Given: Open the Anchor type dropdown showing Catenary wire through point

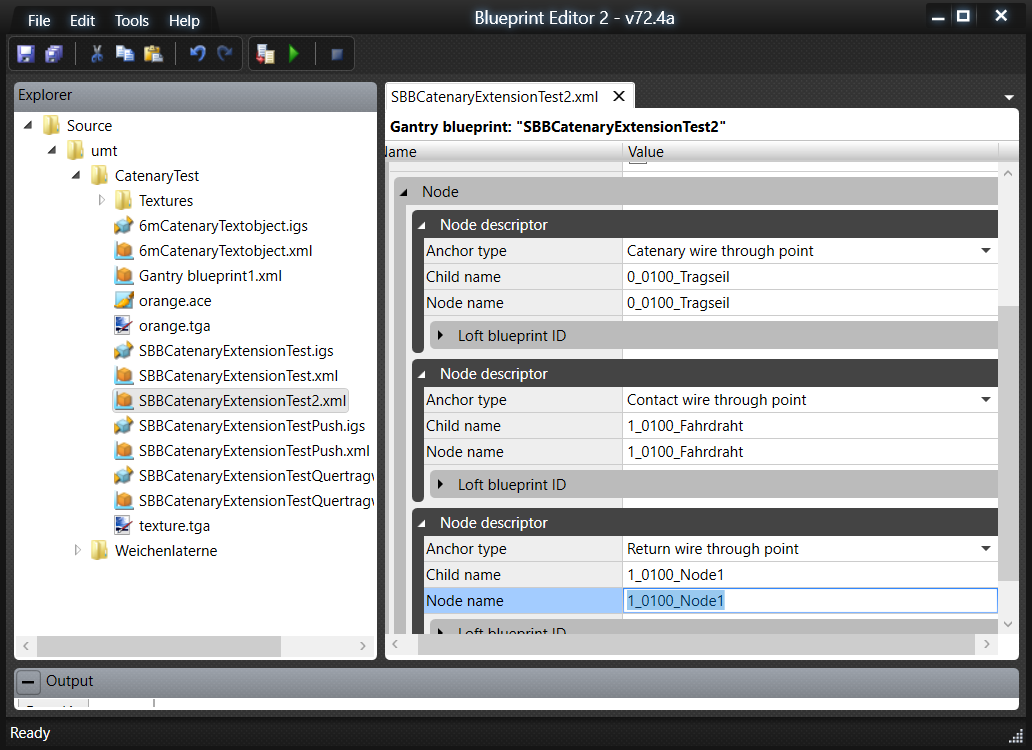Looking at the screenshot, I should tap(985, 251).
